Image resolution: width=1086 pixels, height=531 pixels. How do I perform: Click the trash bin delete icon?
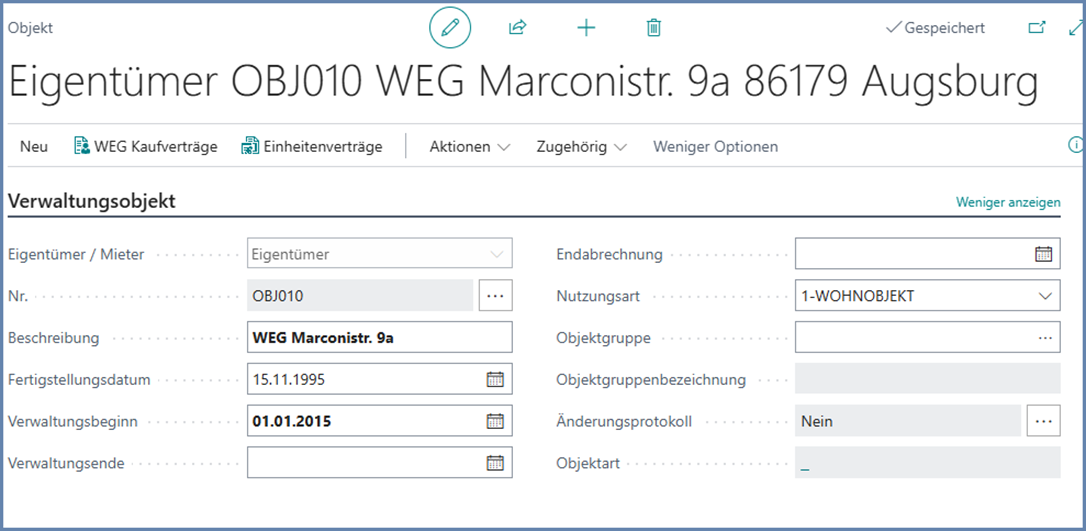(x=653, y=28)
